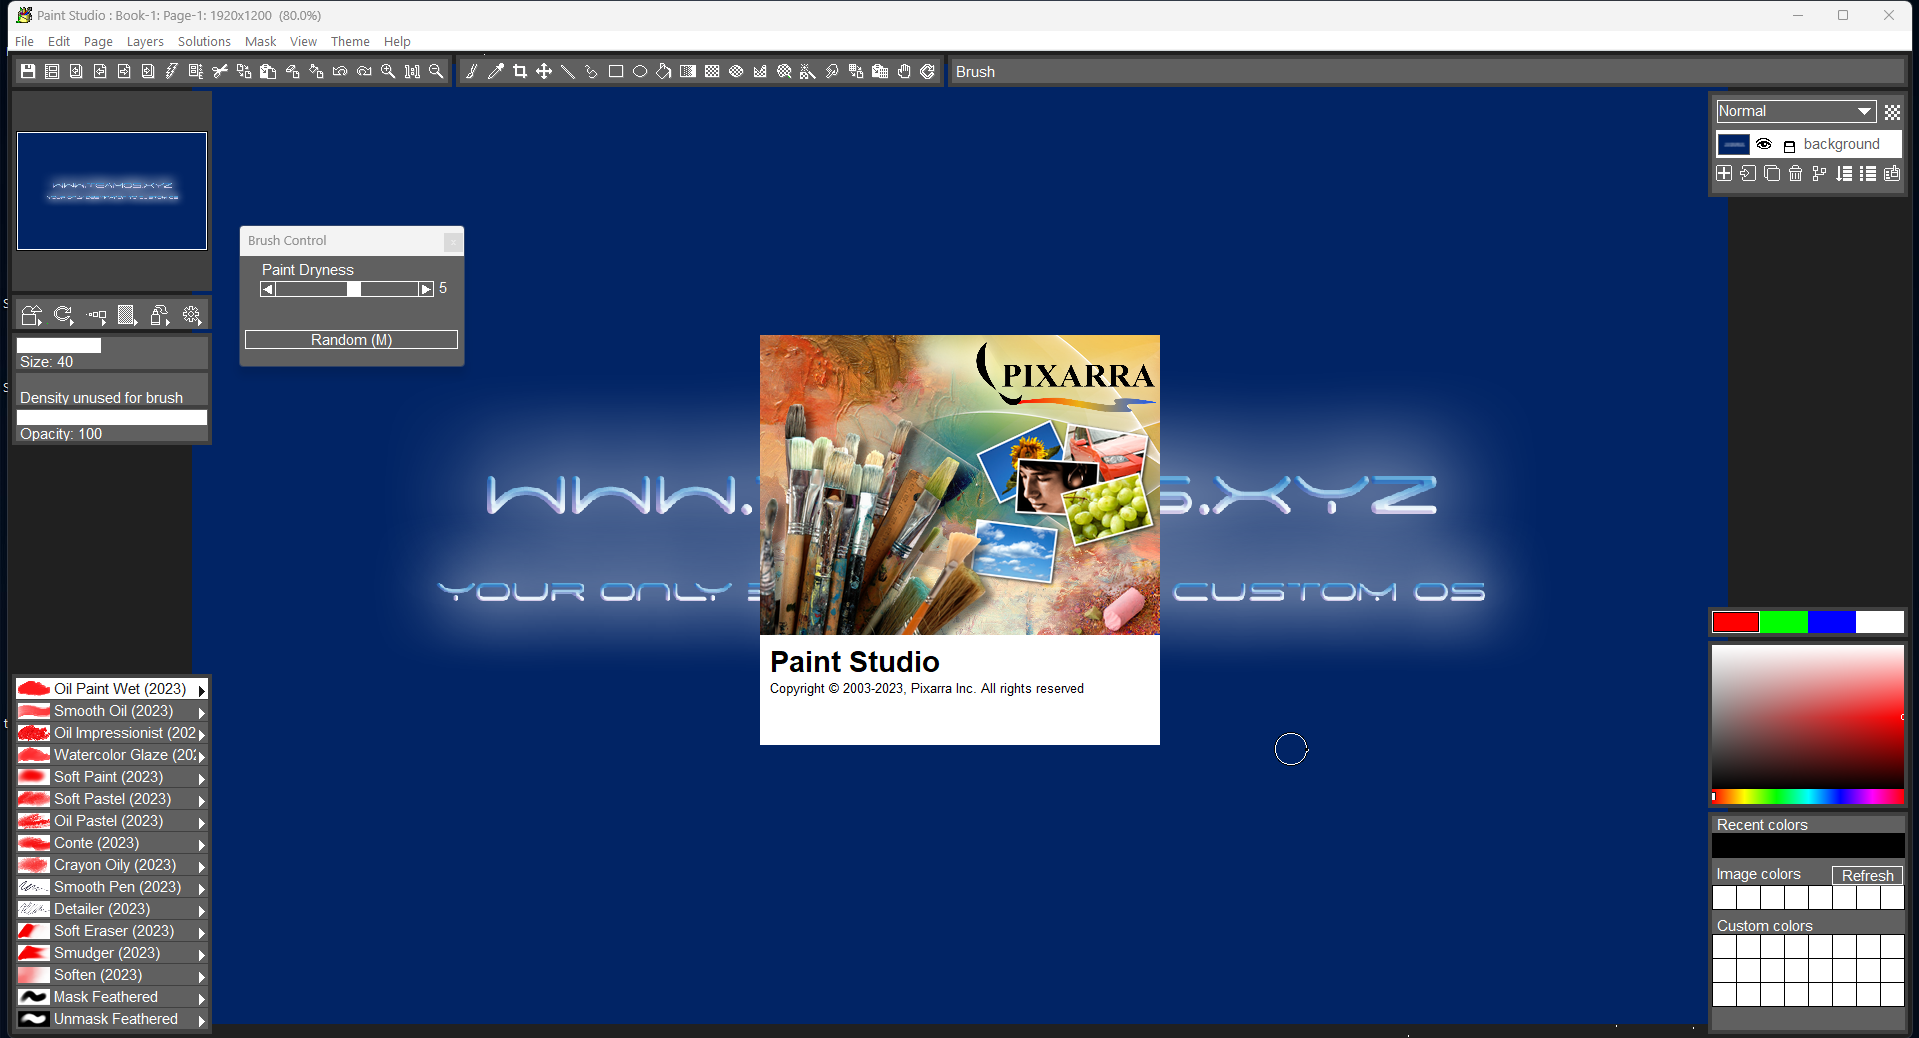This screenshot has height=1038, width=1919.
Task: Click the Import layer arrow icon
Action: point(1748,173)
